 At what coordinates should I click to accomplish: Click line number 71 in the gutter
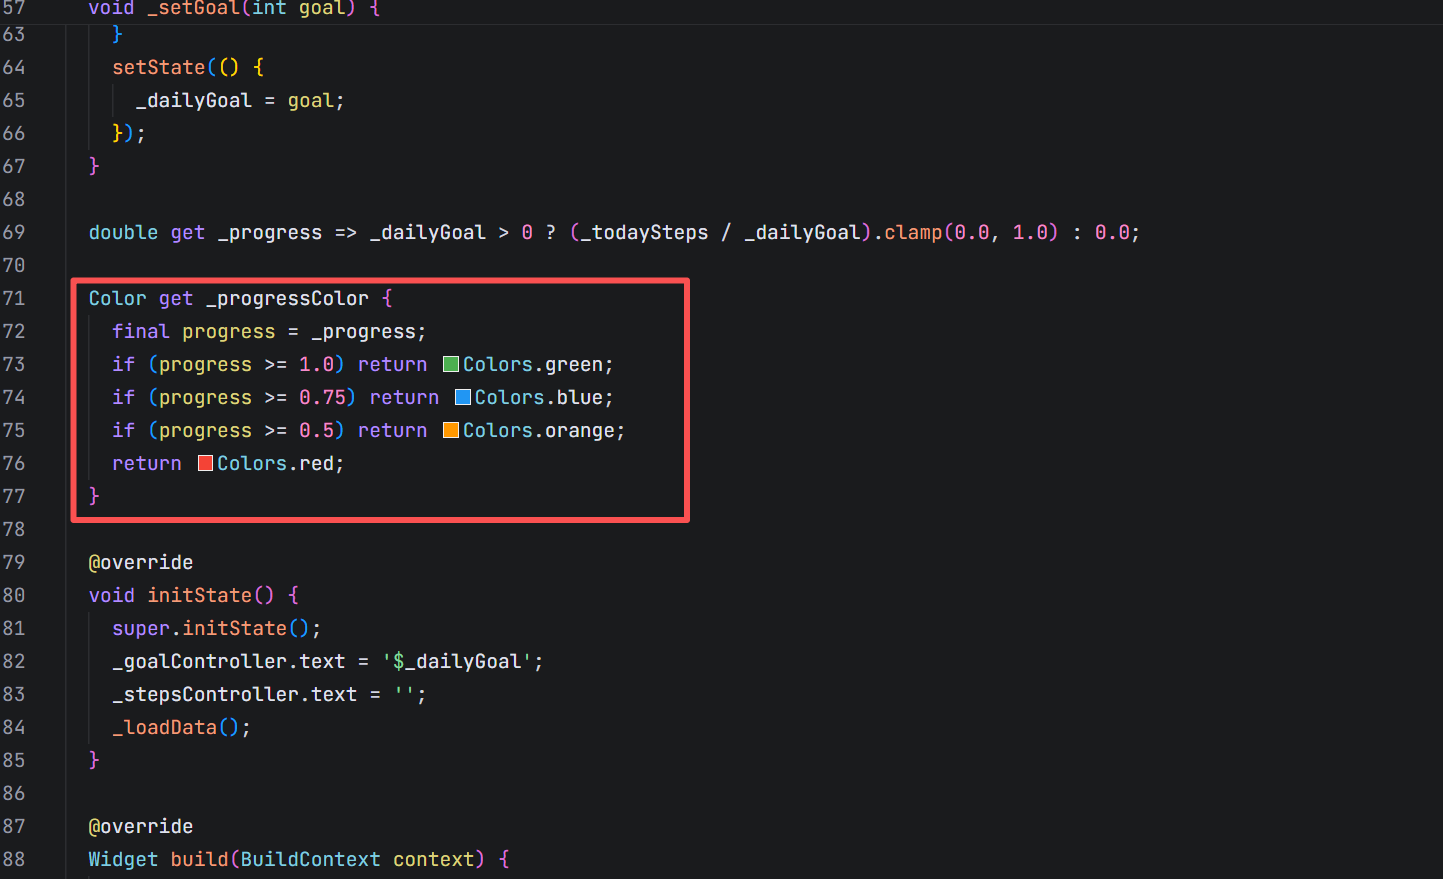coord(14,298)
